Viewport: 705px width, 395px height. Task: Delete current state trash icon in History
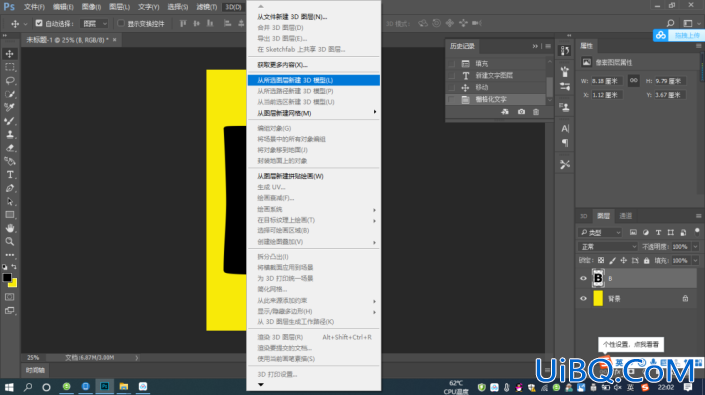(x=535, y=111)
